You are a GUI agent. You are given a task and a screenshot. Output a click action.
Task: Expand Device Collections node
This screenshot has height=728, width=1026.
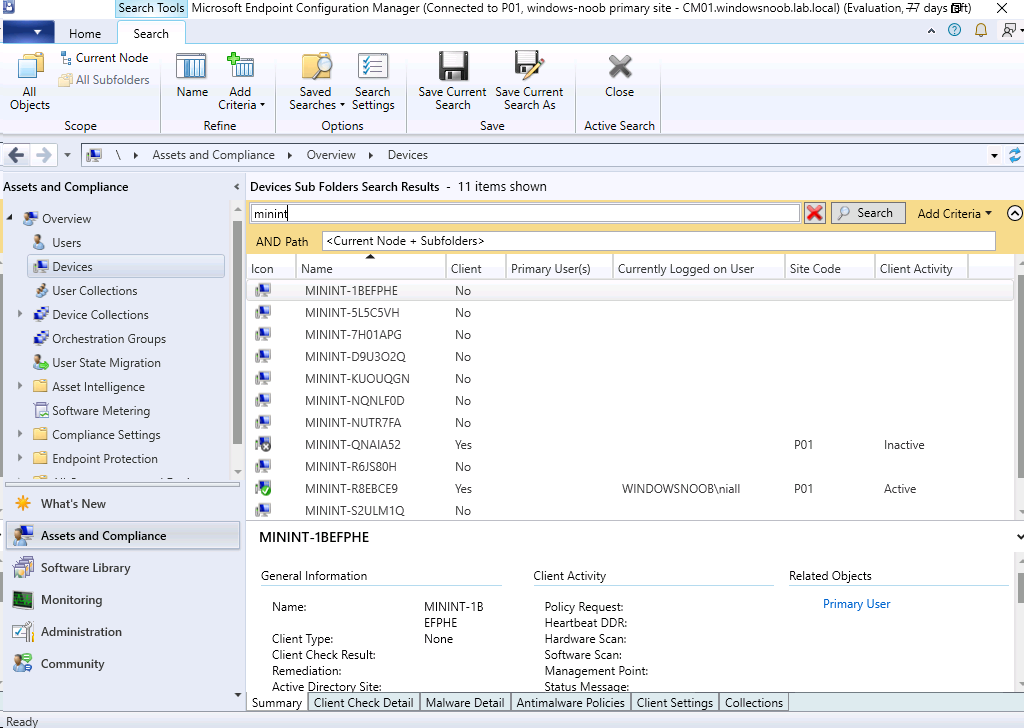click(x=20, y=314)
